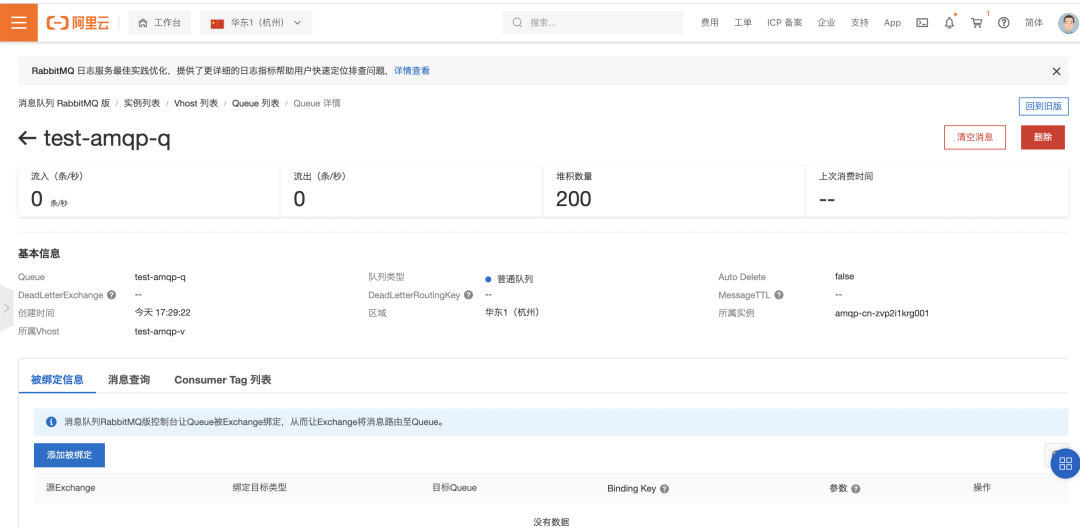Click the 操作 column header
This screenshot has width=1080, height=527.
[982, 488]
